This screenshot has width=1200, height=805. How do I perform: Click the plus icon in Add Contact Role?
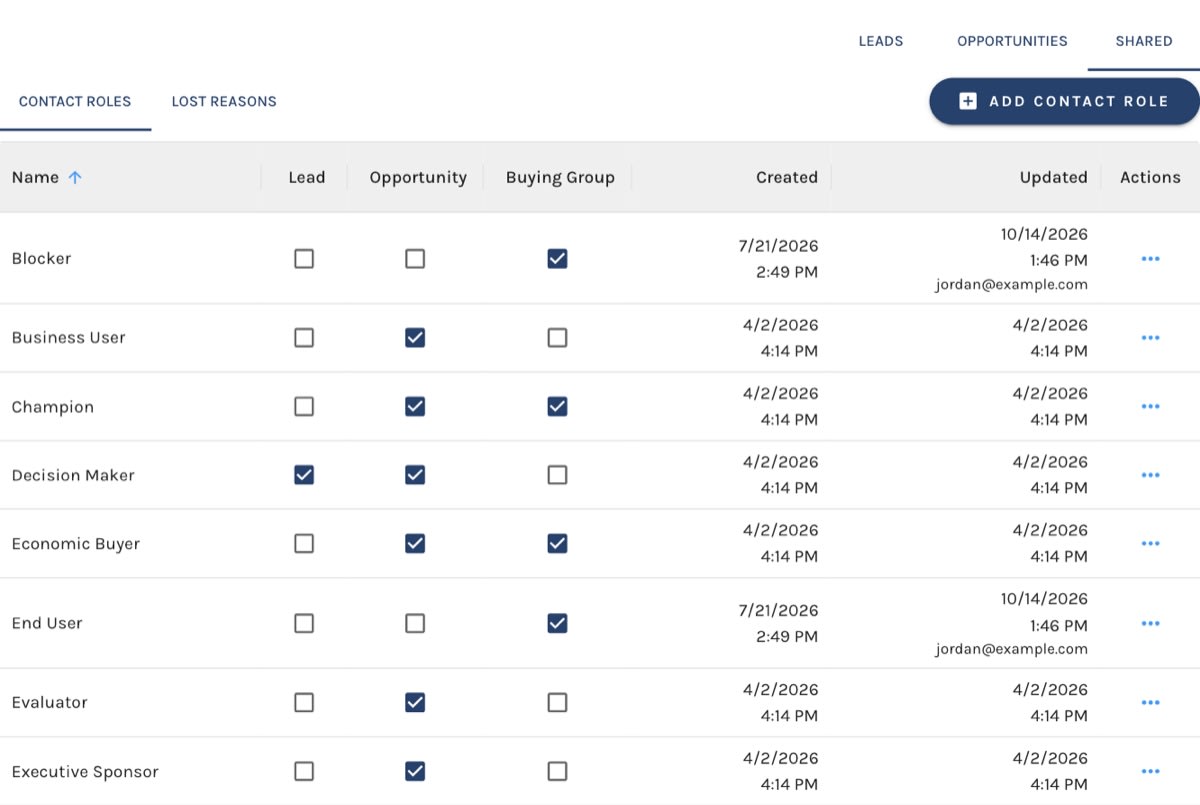pos(967,101)
